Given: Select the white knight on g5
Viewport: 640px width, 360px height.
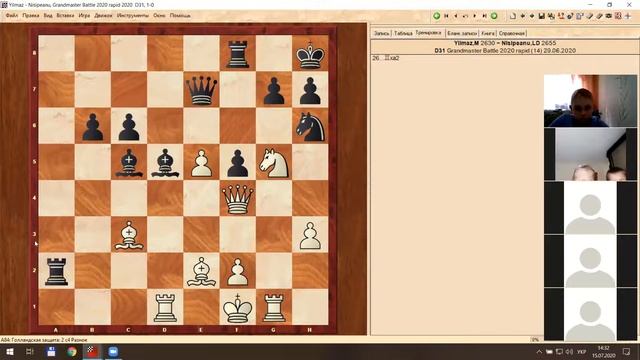Looking at the screenshot, I should click(x=274, y=162).
